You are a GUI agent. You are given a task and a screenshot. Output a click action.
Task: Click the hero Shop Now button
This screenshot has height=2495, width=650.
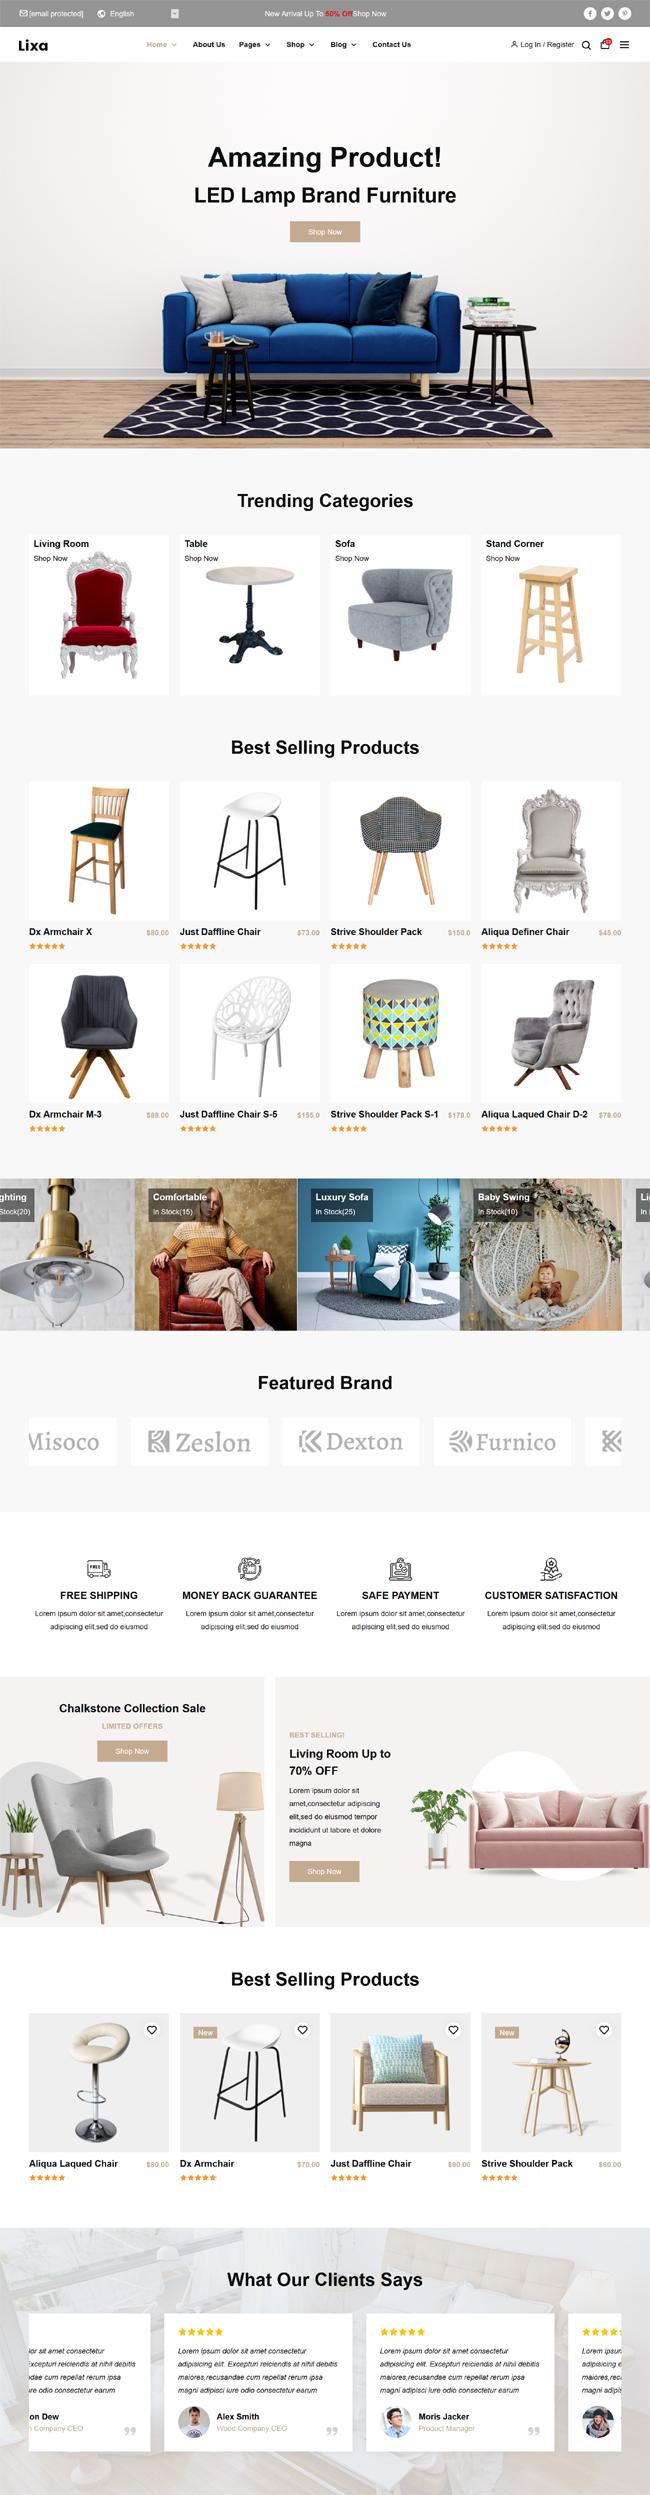tap(325, 232)
